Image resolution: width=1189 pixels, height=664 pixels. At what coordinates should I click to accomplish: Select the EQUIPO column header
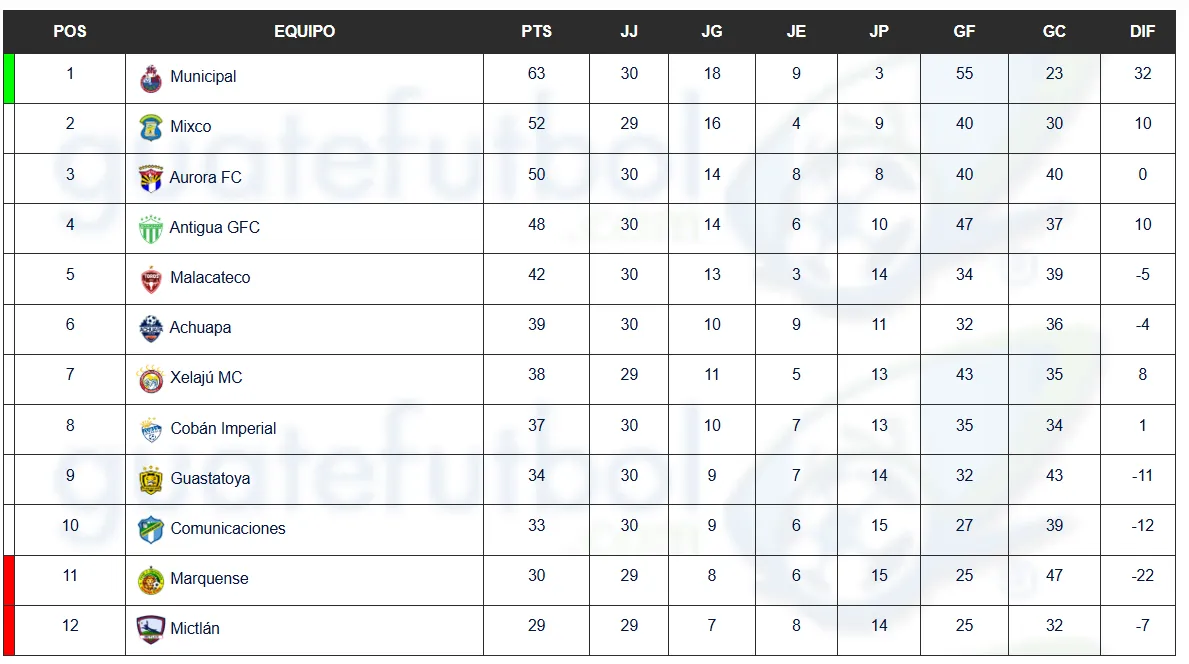pyautogui.click(x=304, y=31)
